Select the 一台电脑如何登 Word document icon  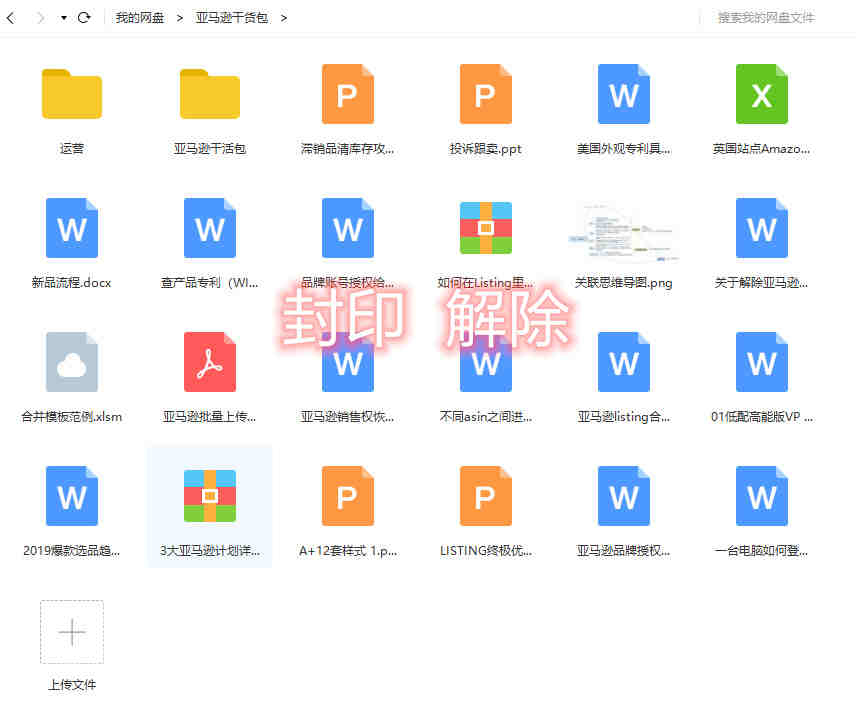point(762,496)
